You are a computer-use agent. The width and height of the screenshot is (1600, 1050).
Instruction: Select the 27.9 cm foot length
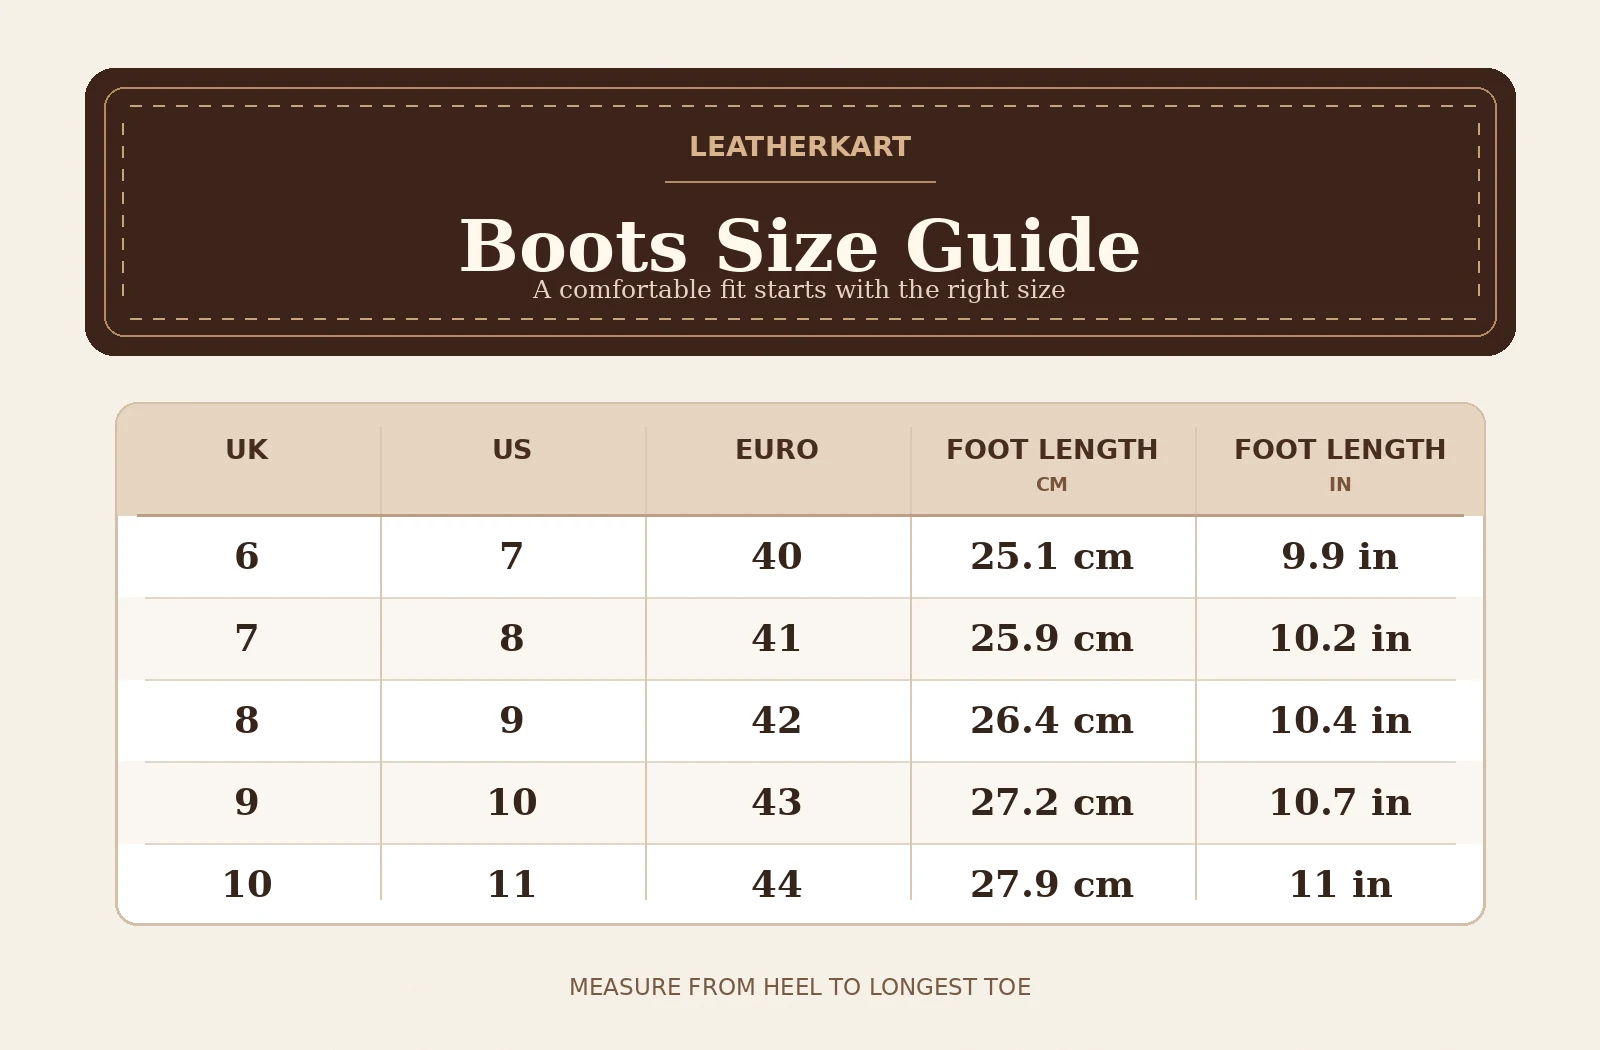(x=1052, y=884)
